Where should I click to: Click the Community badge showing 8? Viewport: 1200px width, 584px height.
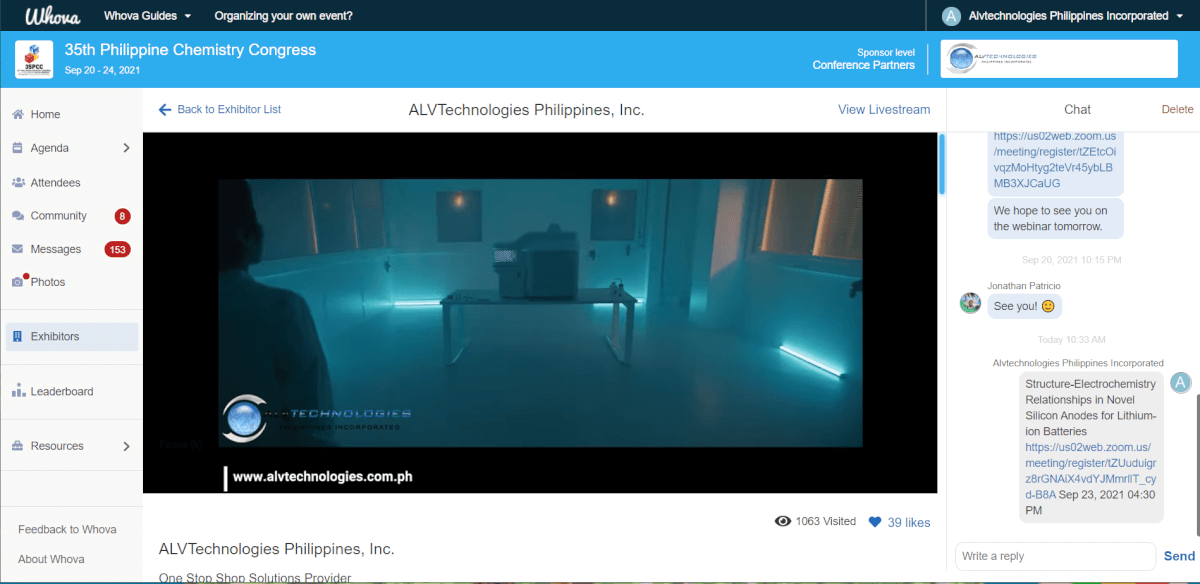click(x=122, y=216)
